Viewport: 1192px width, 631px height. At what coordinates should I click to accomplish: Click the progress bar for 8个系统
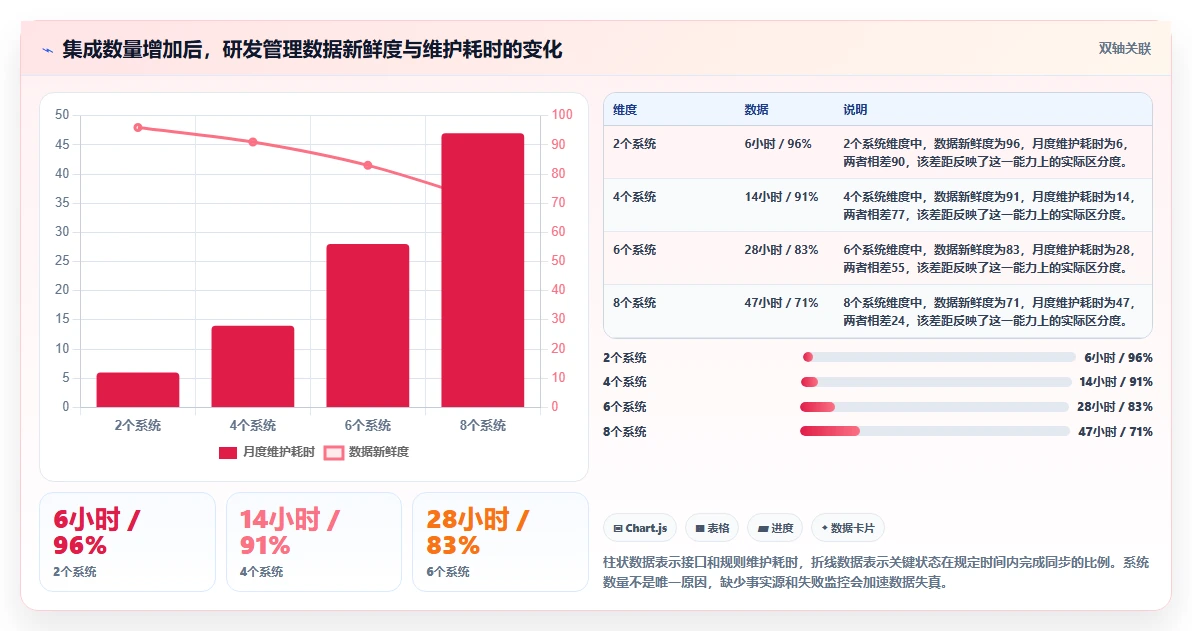(935, 431)
